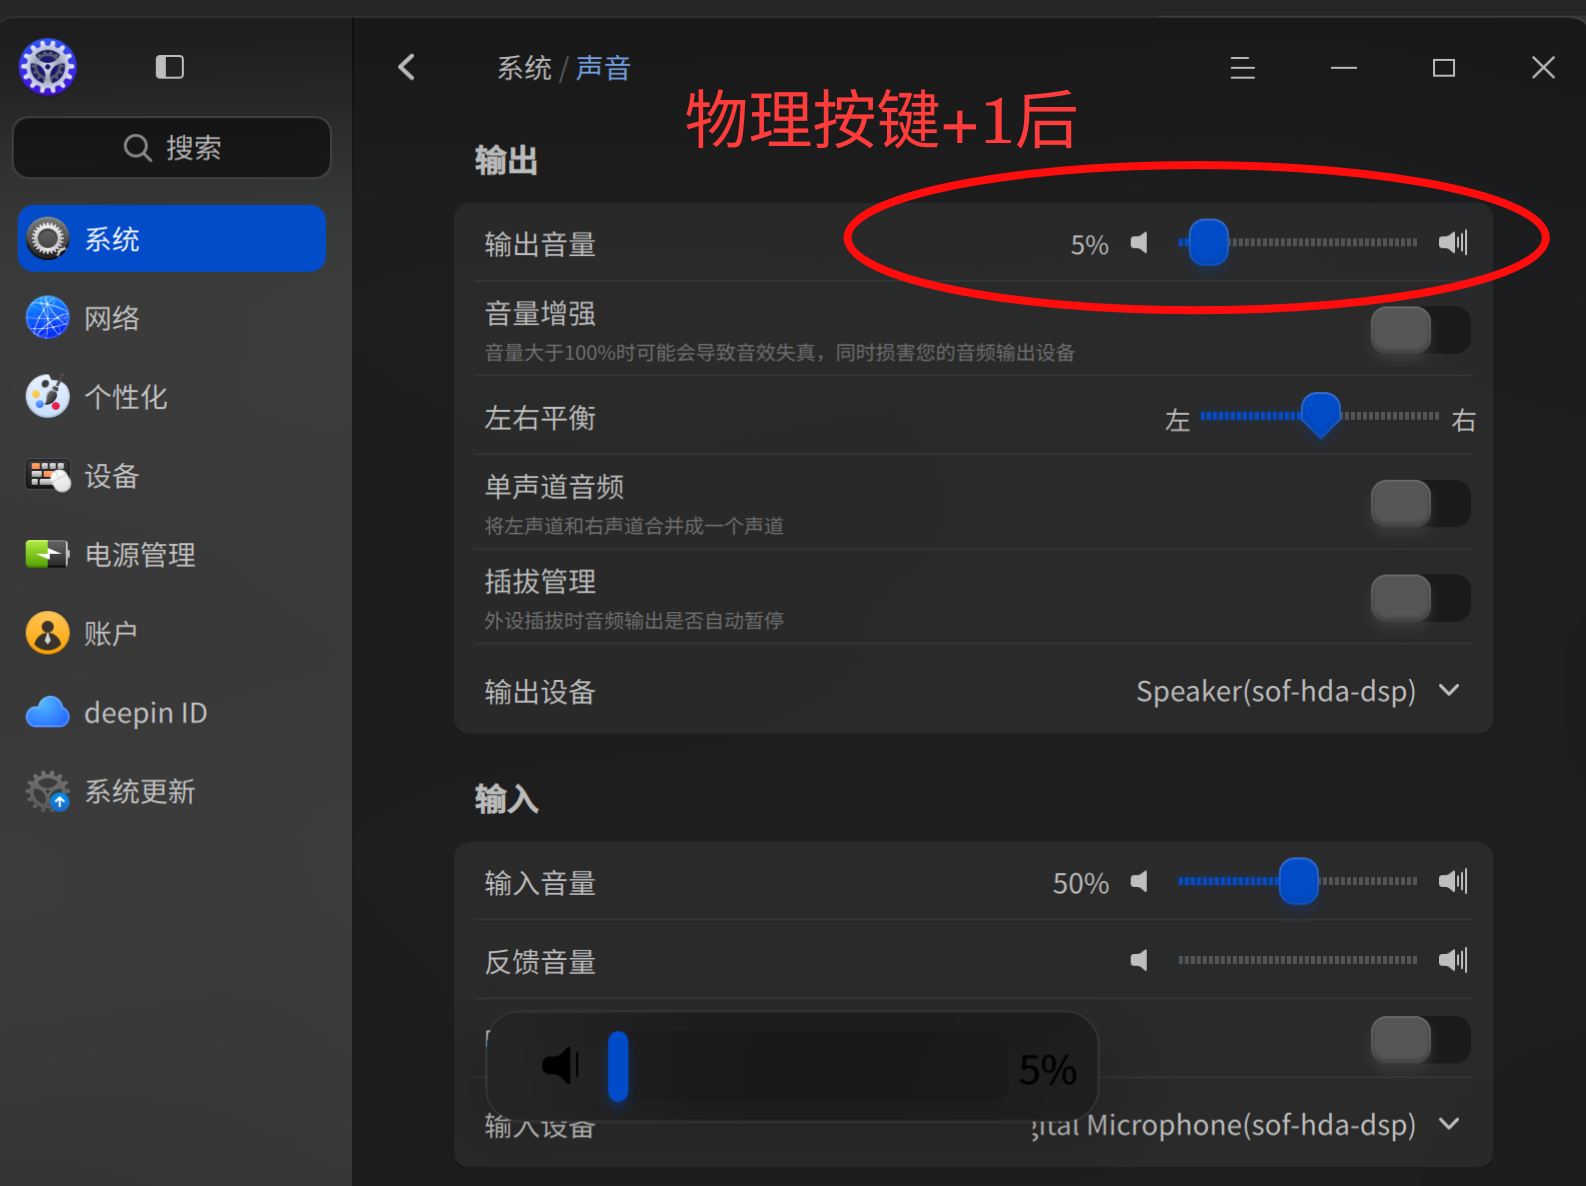The width and height of the screenshot is (1586, 1186).
Task: Click the 输入 section heading
Action: point(506,800)
